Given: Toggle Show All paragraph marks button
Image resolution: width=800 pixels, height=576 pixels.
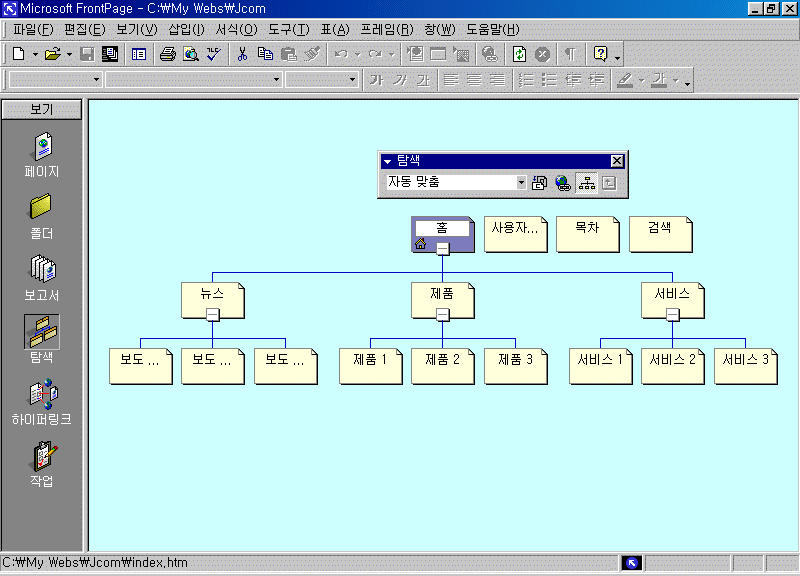Looking at the screenshot, I should (571, 54).
